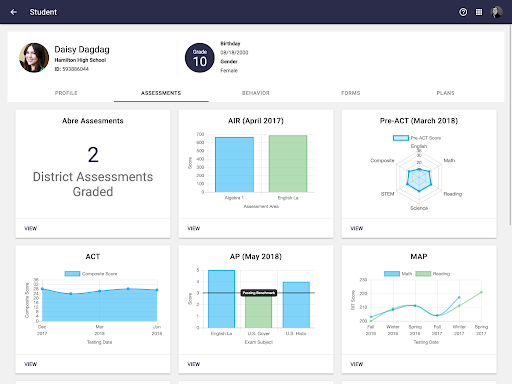Toggle the Pre-ACT Score legend swatch
This screenshot has height=384, width=512.
pyautogui.click(x=401, y=138)
